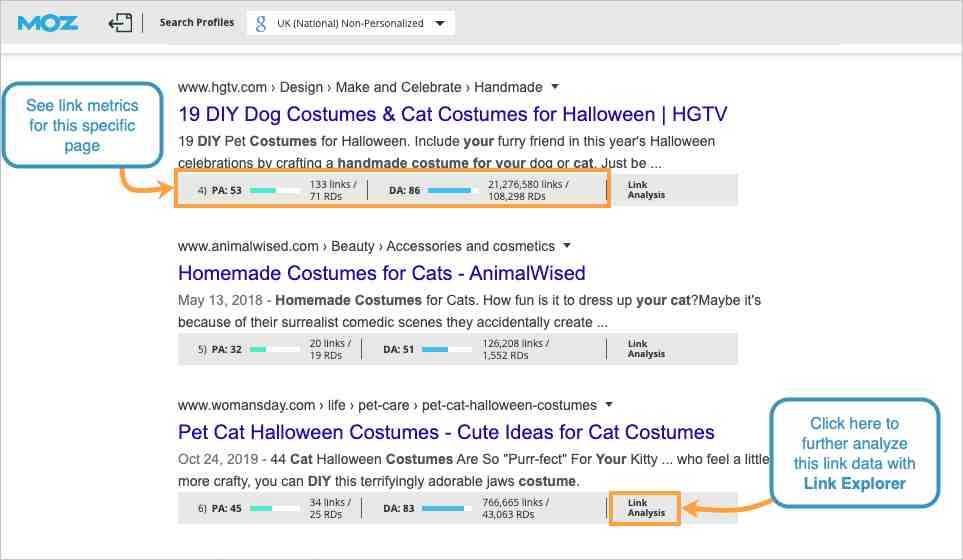
Task: Click the PA: 45 label
Action: (x=227, y=508)
